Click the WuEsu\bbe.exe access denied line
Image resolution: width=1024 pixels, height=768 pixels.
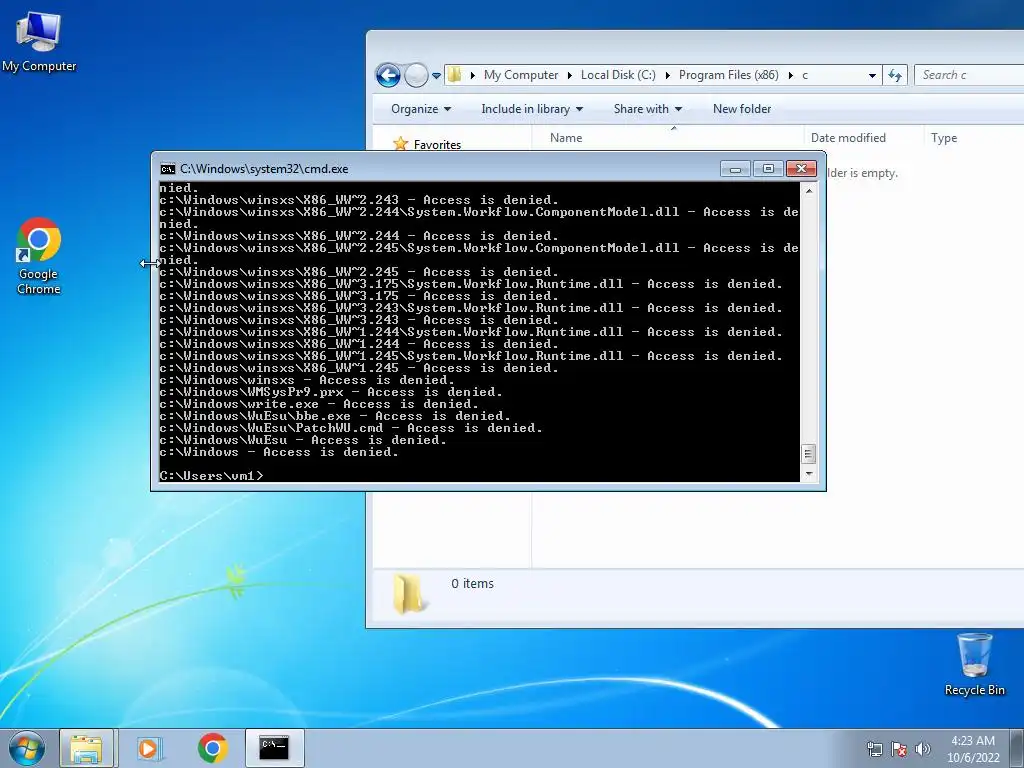tap(335, 416)
